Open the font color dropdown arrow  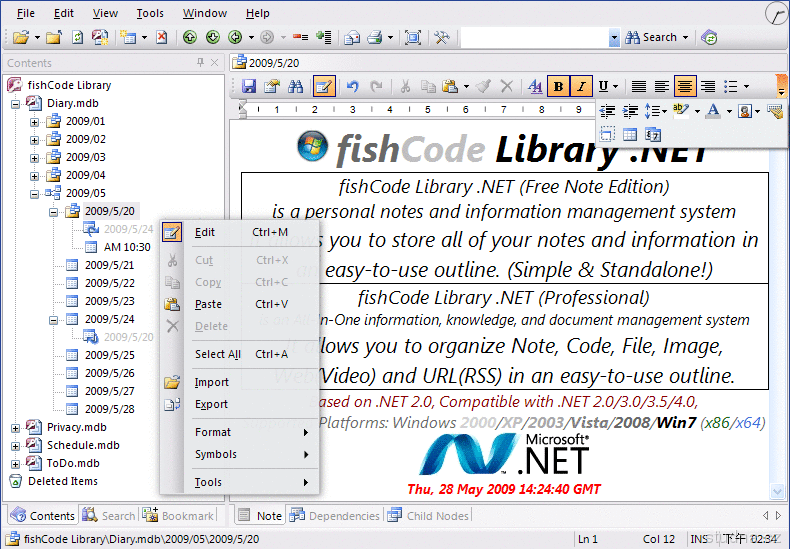coord(728,111)
